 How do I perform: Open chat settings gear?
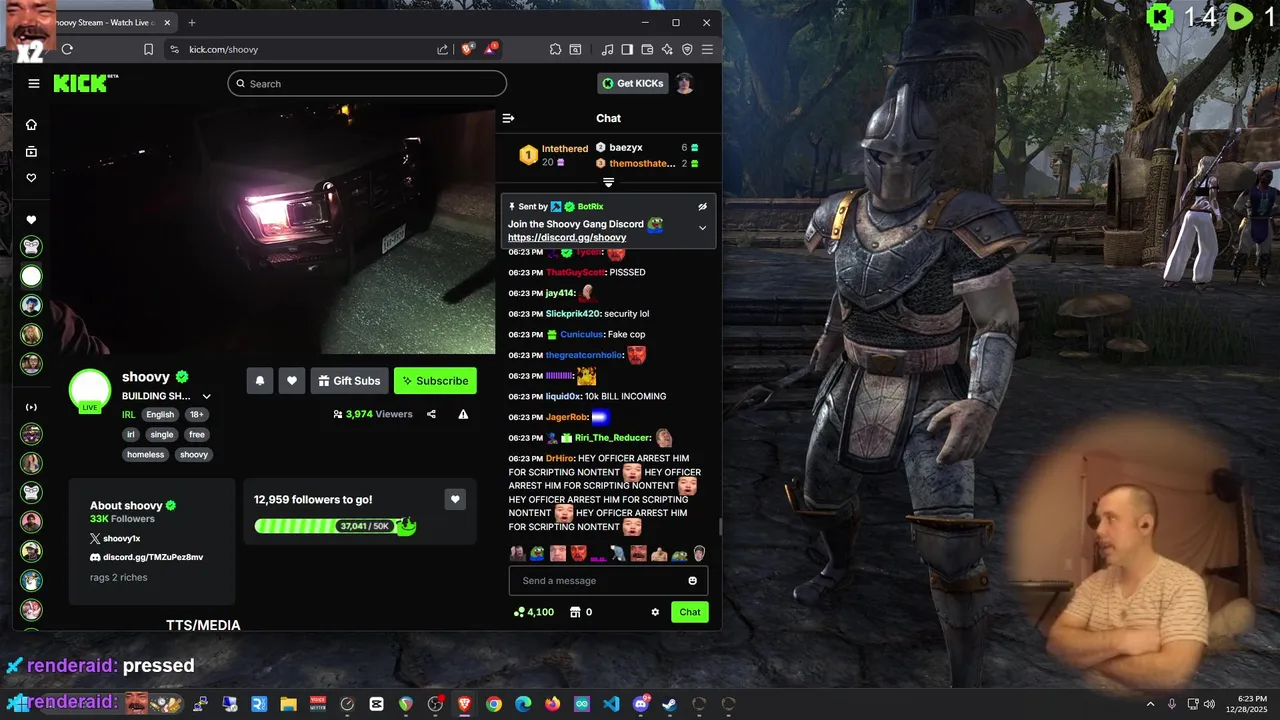click(x=655, y=612)
